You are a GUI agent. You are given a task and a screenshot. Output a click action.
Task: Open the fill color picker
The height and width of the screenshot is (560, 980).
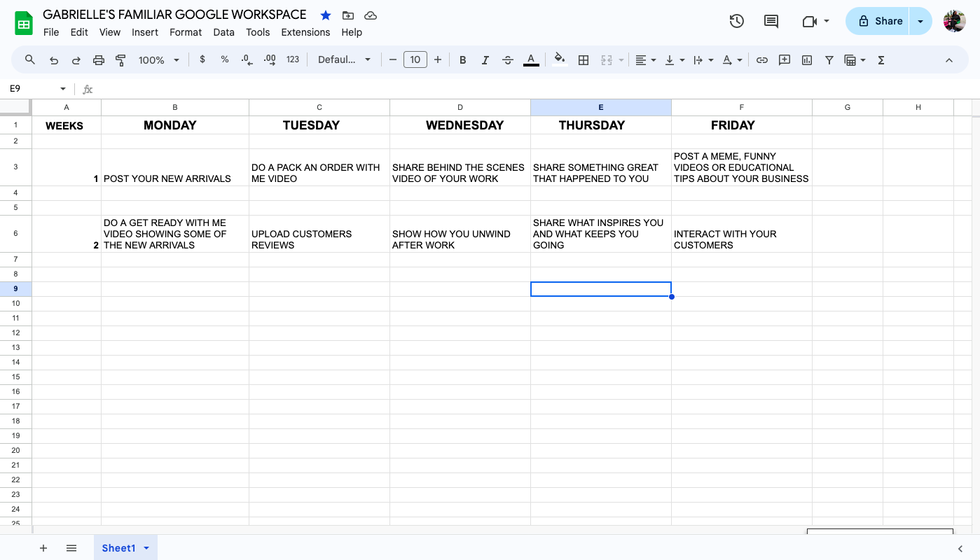pos(559,60)
